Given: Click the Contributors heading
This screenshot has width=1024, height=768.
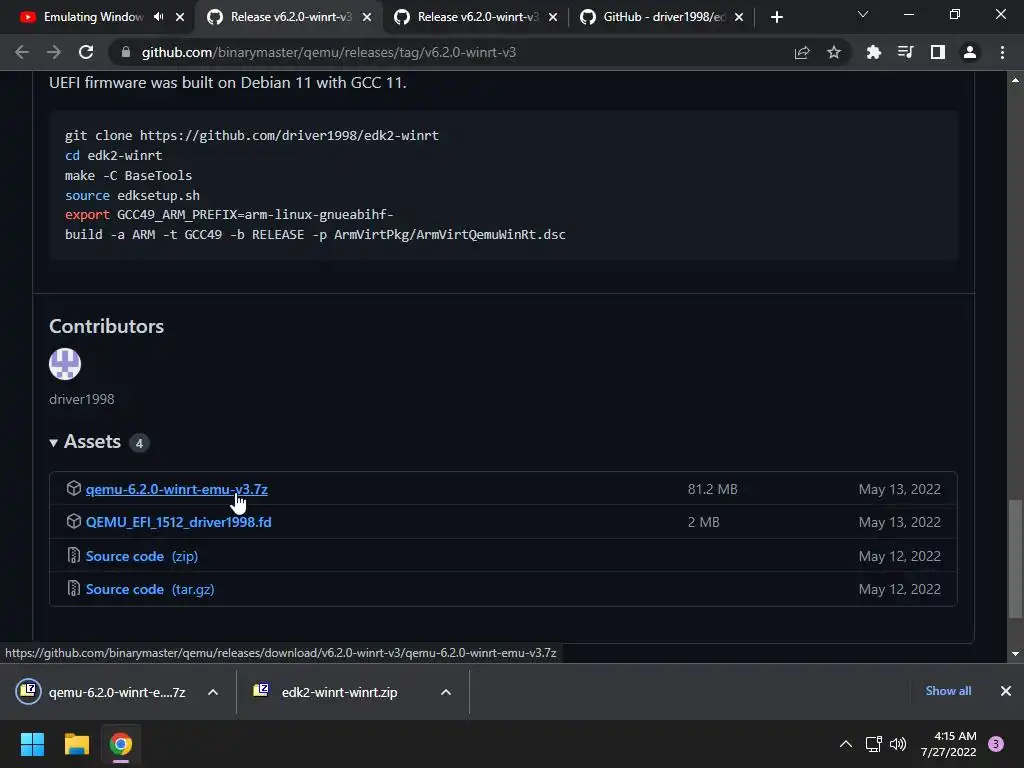Looking at the screenshot, I should 106,327.
